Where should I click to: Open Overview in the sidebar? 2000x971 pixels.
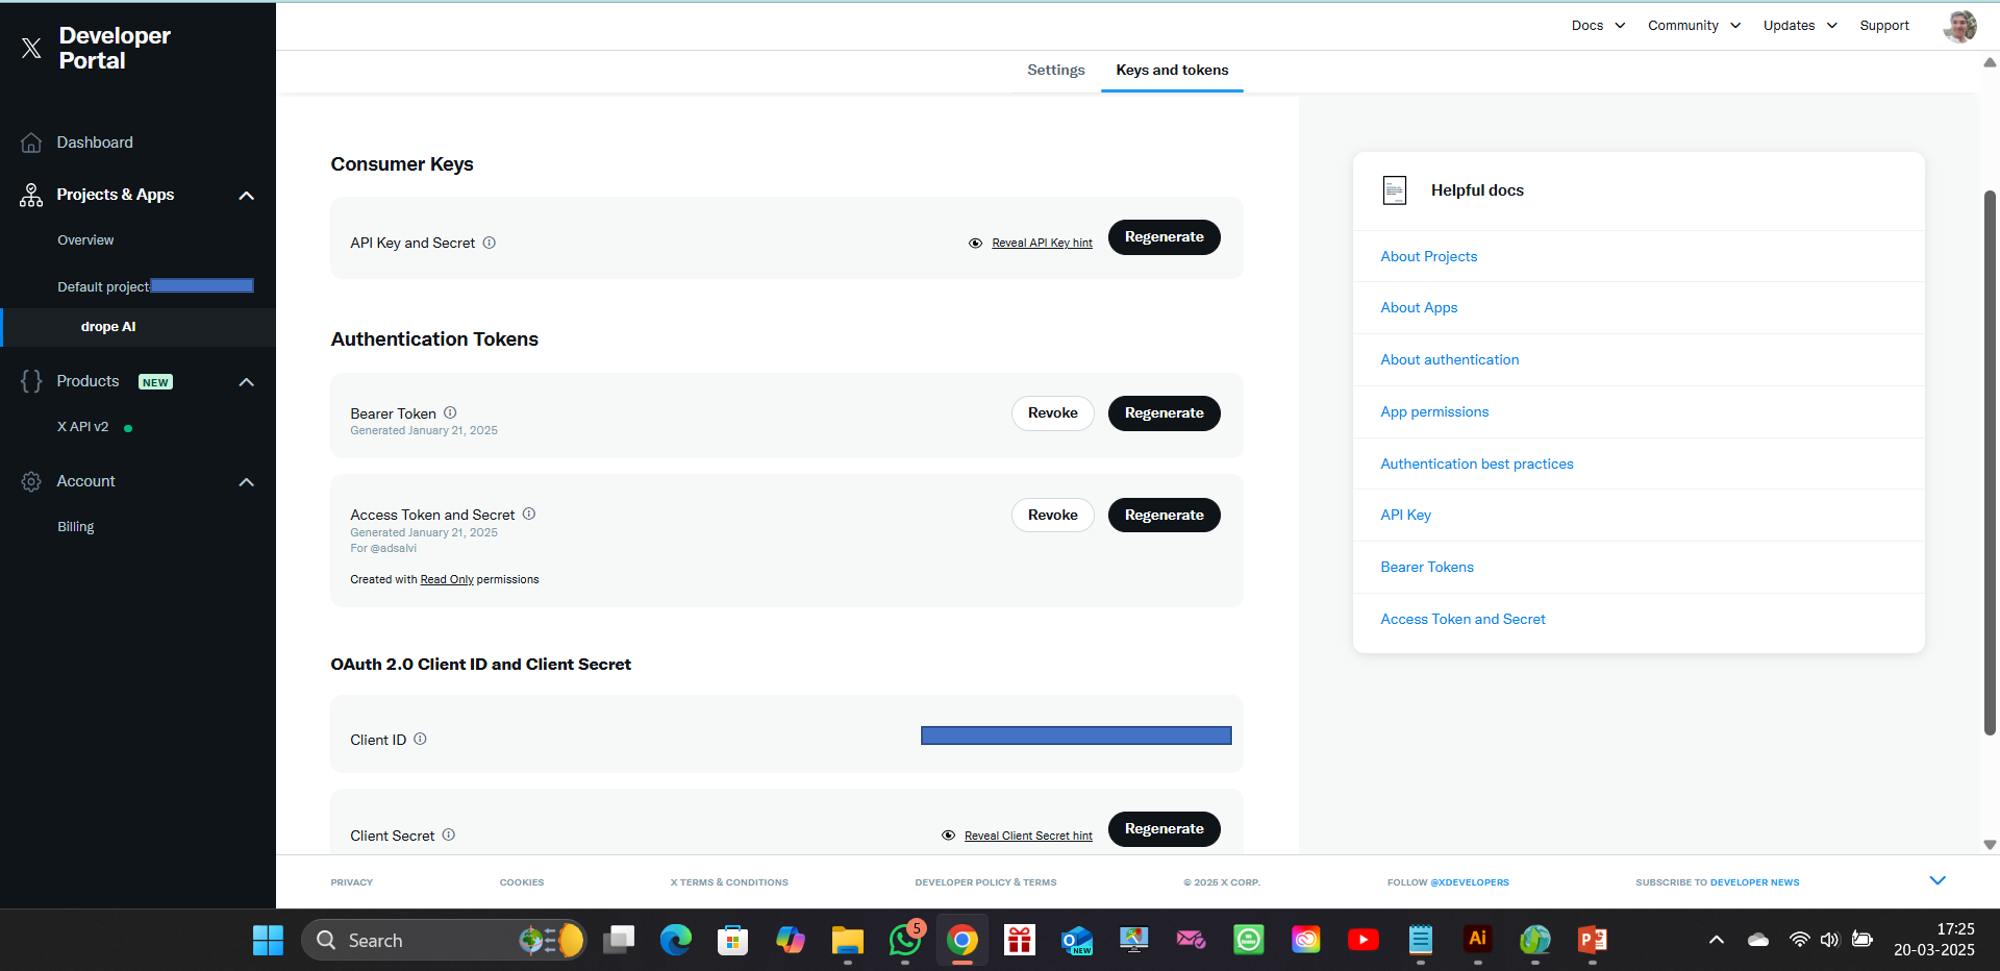[86, 240]
